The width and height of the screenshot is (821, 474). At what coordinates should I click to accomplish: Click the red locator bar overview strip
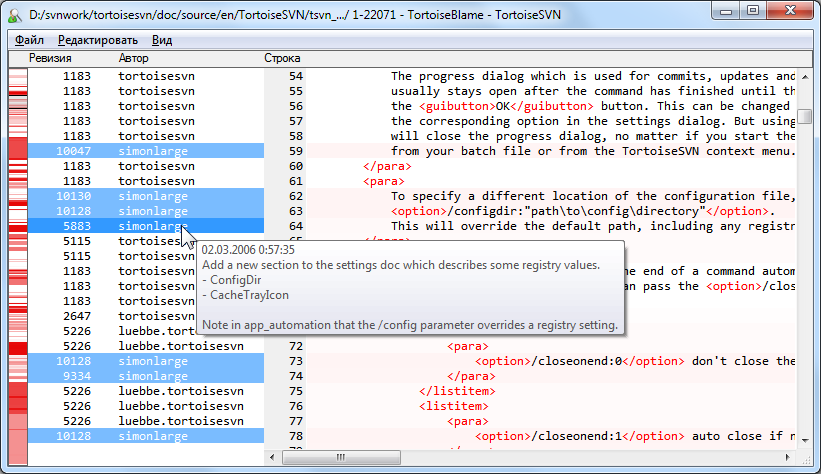(x=18, y=266)
